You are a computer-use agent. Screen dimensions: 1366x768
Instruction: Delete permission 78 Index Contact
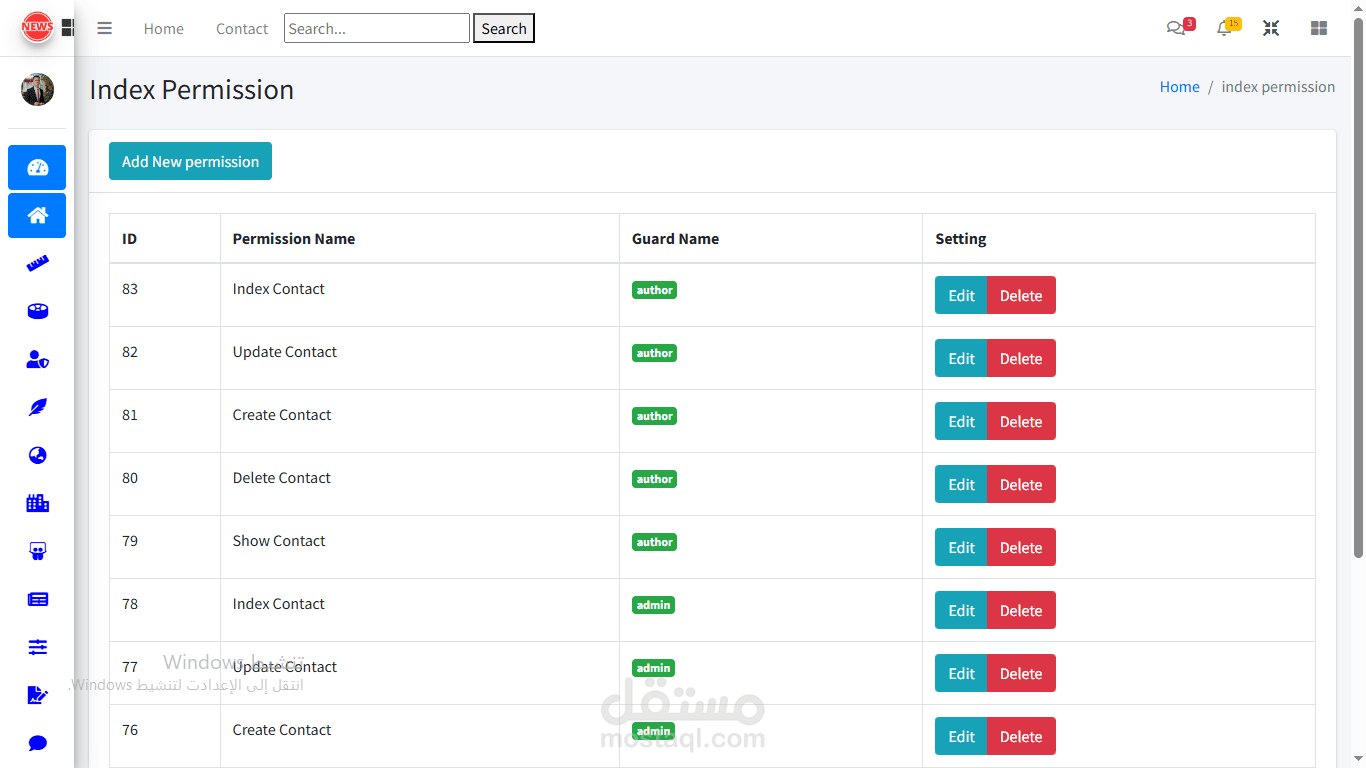pos(1021,610)
